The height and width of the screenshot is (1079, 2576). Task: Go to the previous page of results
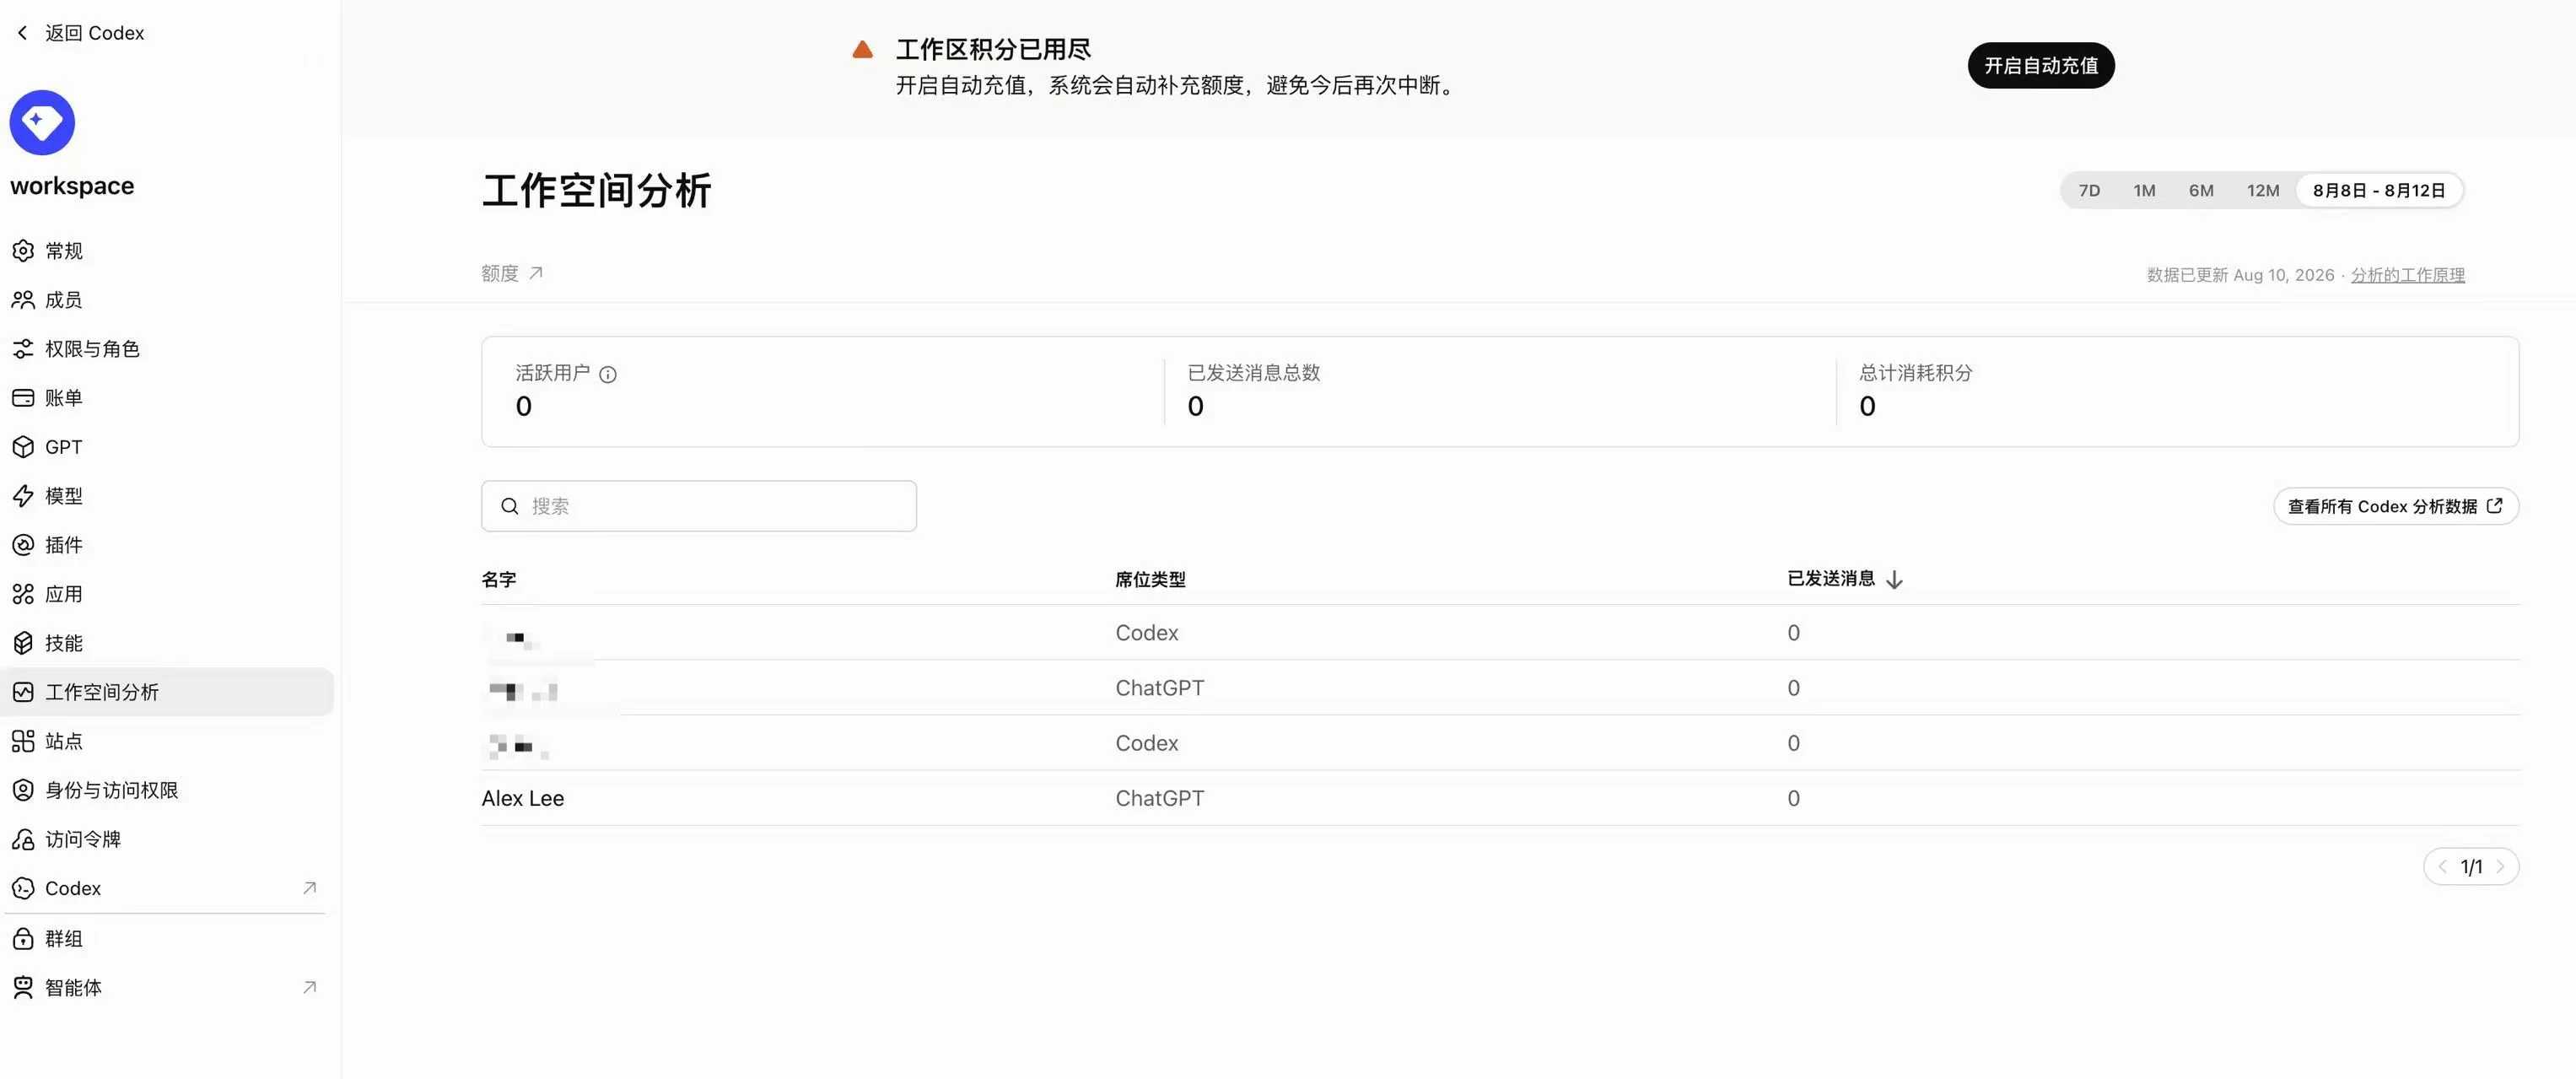(2442, 867)
